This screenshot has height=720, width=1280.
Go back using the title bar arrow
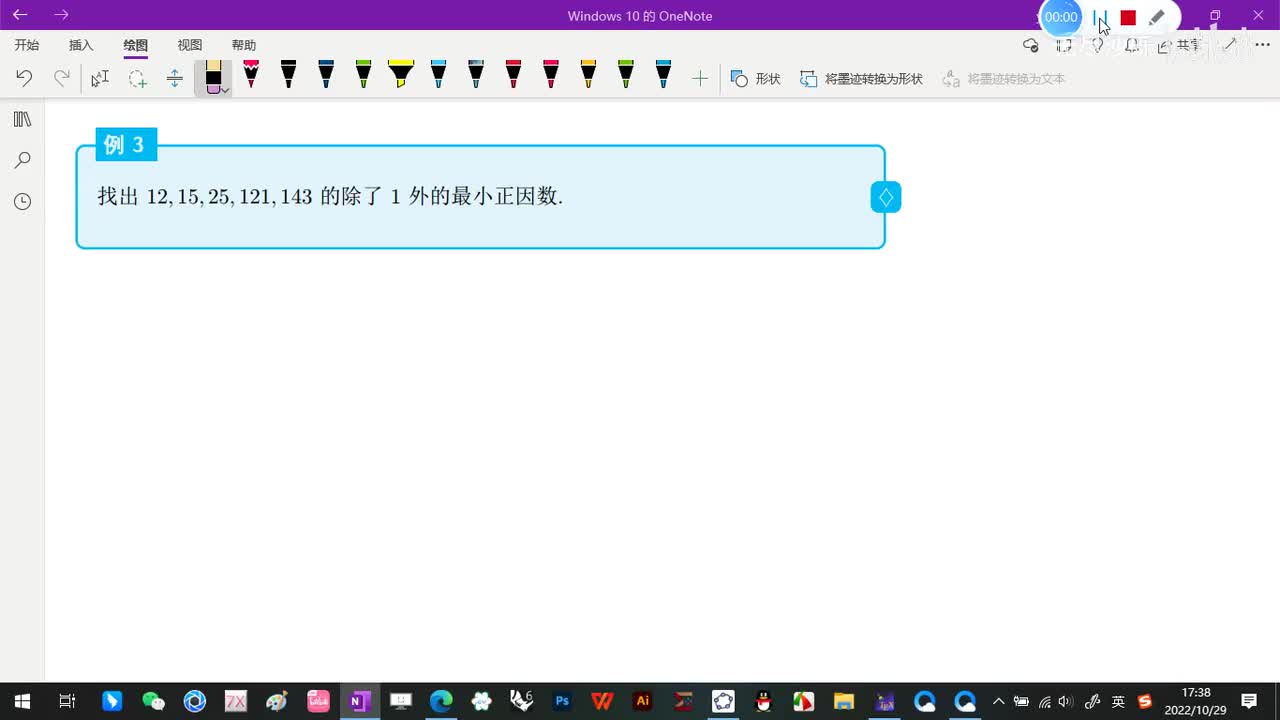(x=20, y=15)
